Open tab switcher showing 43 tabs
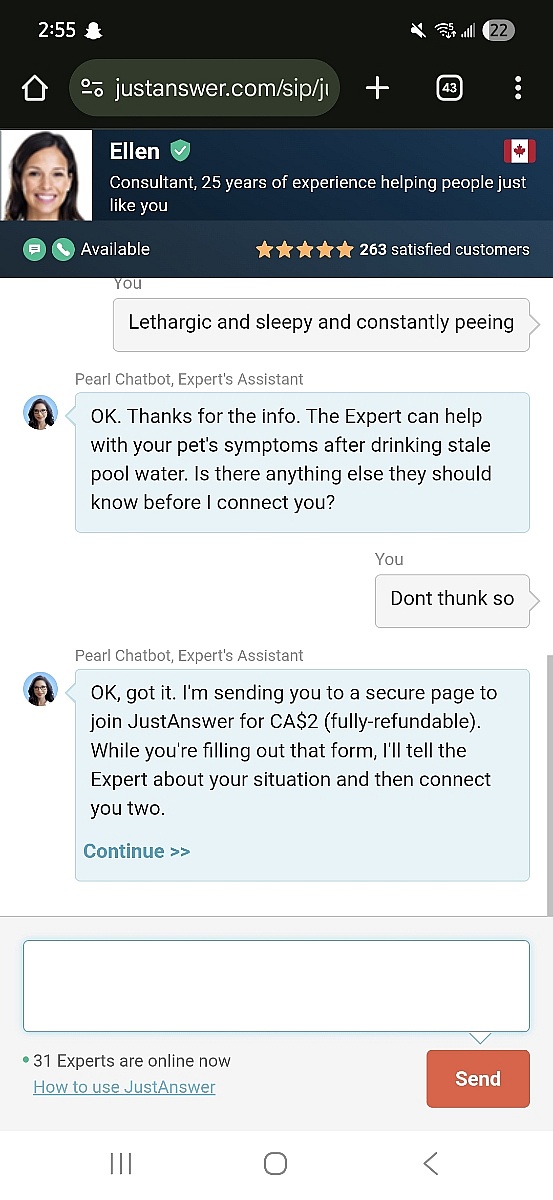Image resolution: width=553 pixels, height=1200 pixels. pos(449,89)
